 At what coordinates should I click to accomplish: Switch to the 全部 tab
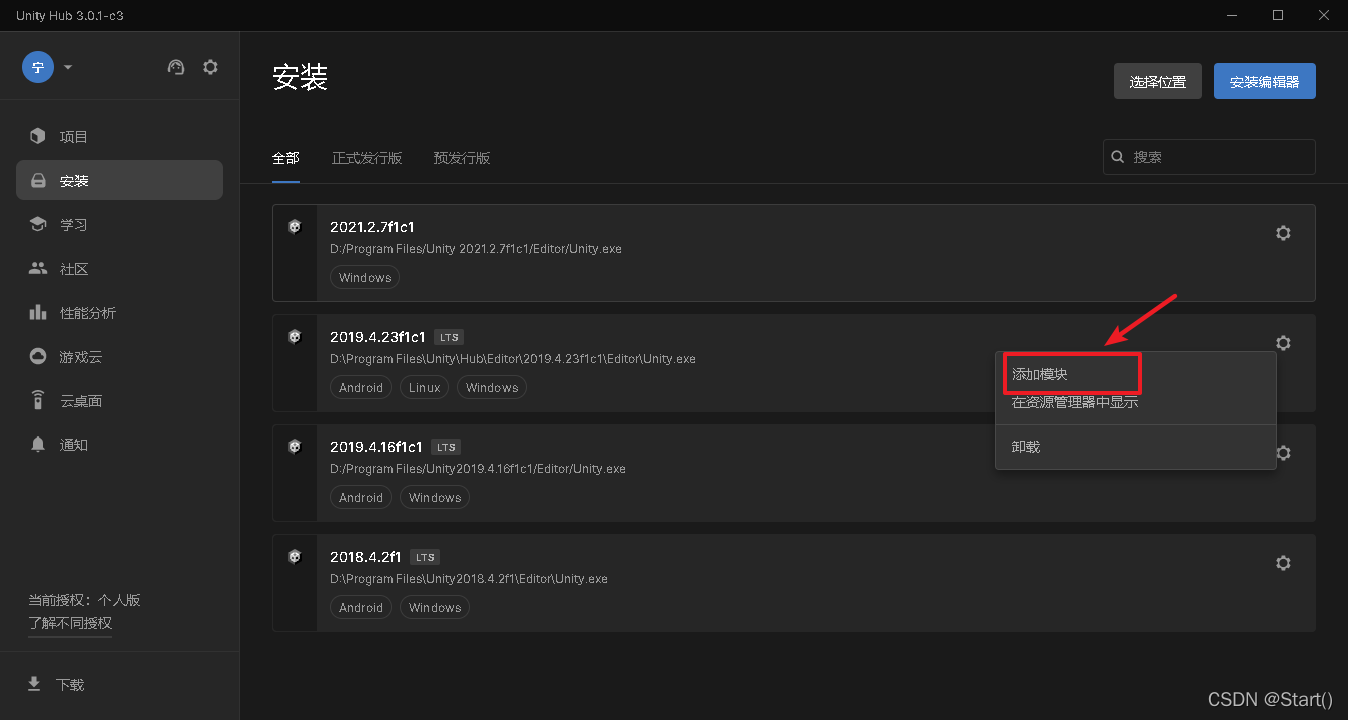tap(286, 158)
